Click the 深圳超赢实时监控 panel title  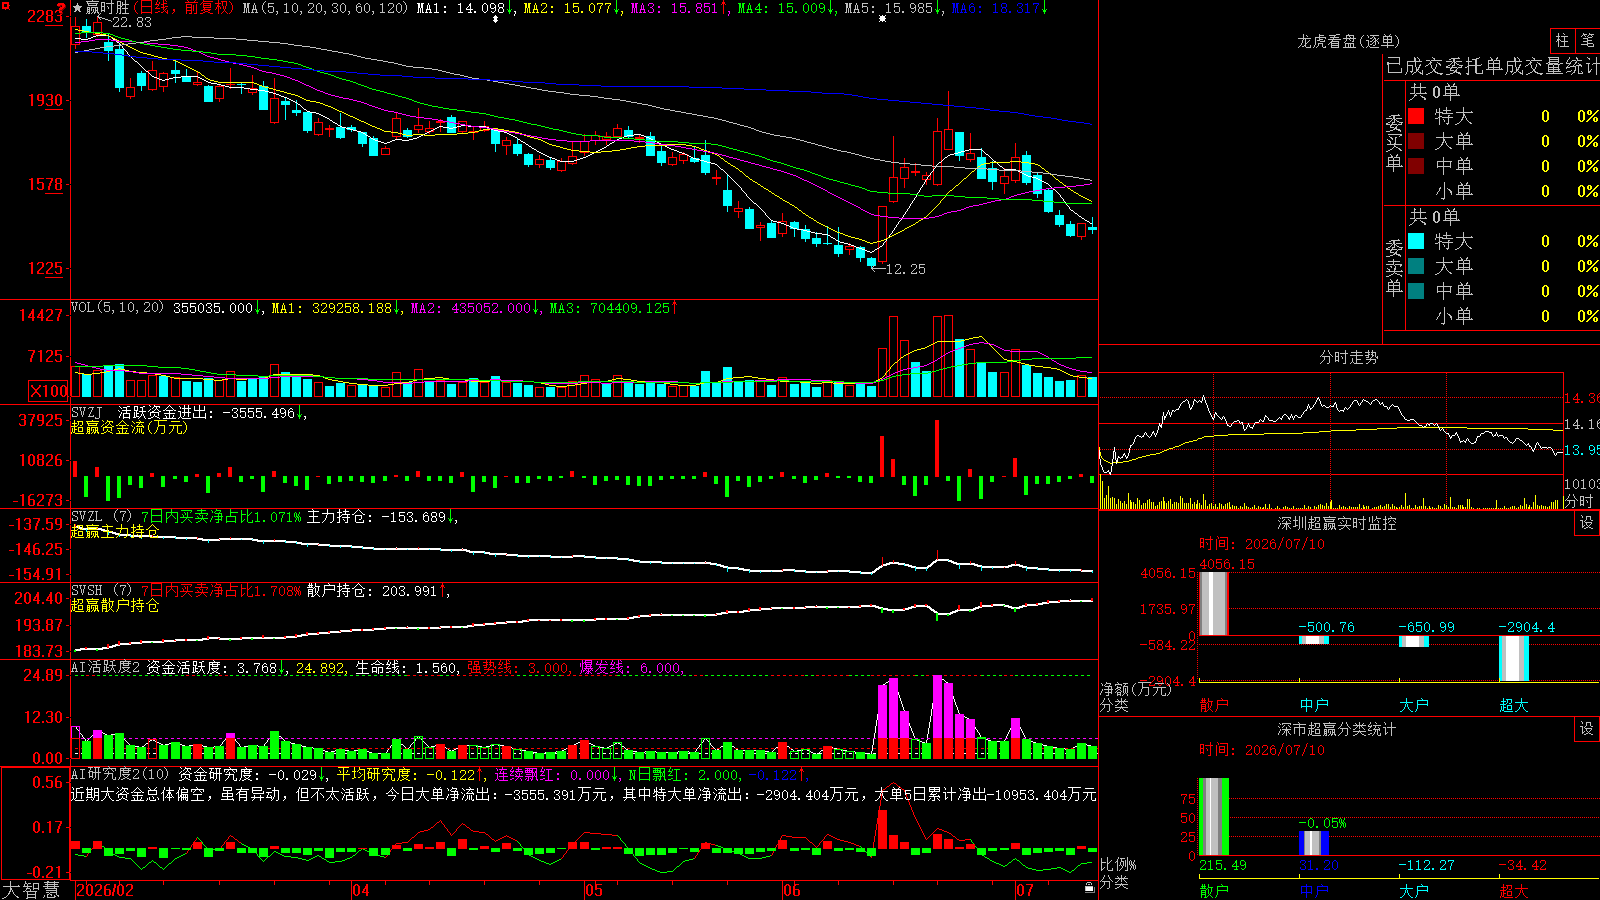coord(1337,523)
